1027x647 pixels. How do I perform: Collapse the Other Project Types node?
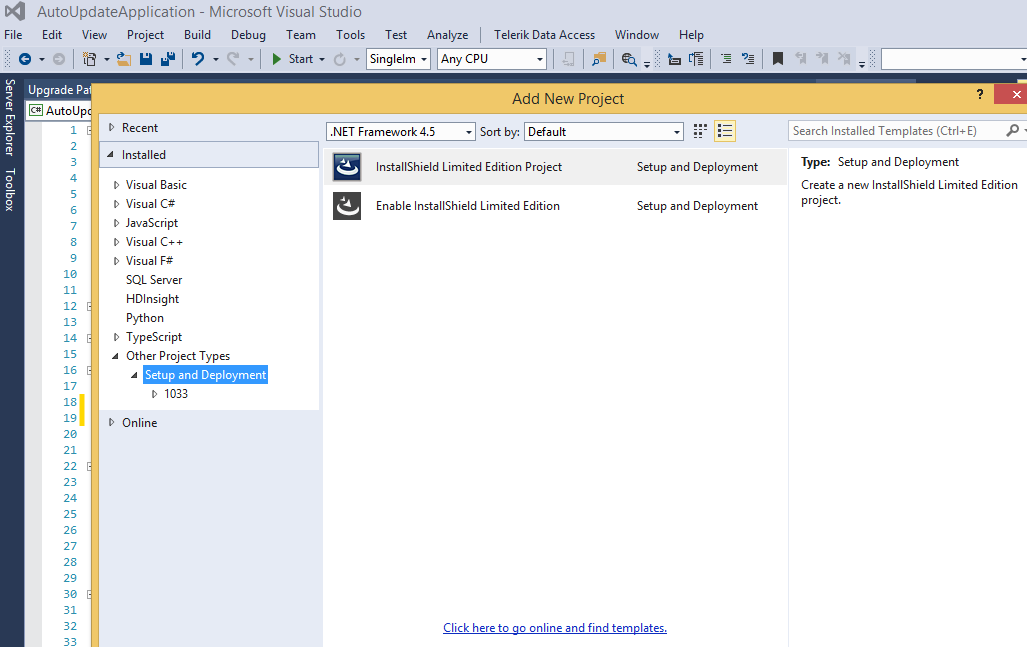click(115, 356)
